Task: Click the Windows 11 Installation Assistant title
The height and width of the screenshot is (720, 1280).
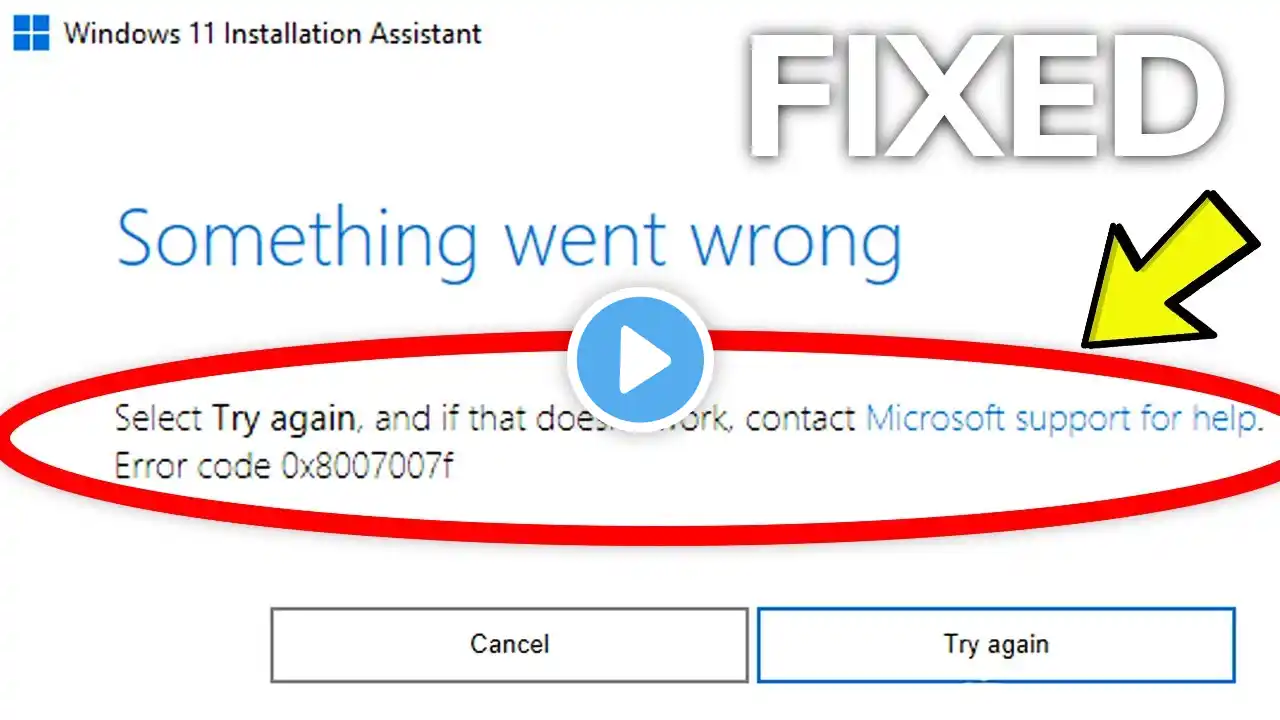Action: pyautogui.click(x=272, y=34)
